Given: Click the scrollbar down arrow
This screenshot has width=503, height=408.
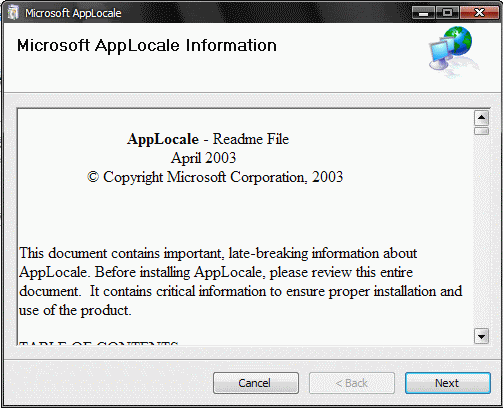Looking at the screenshot, I should point(481,336).
